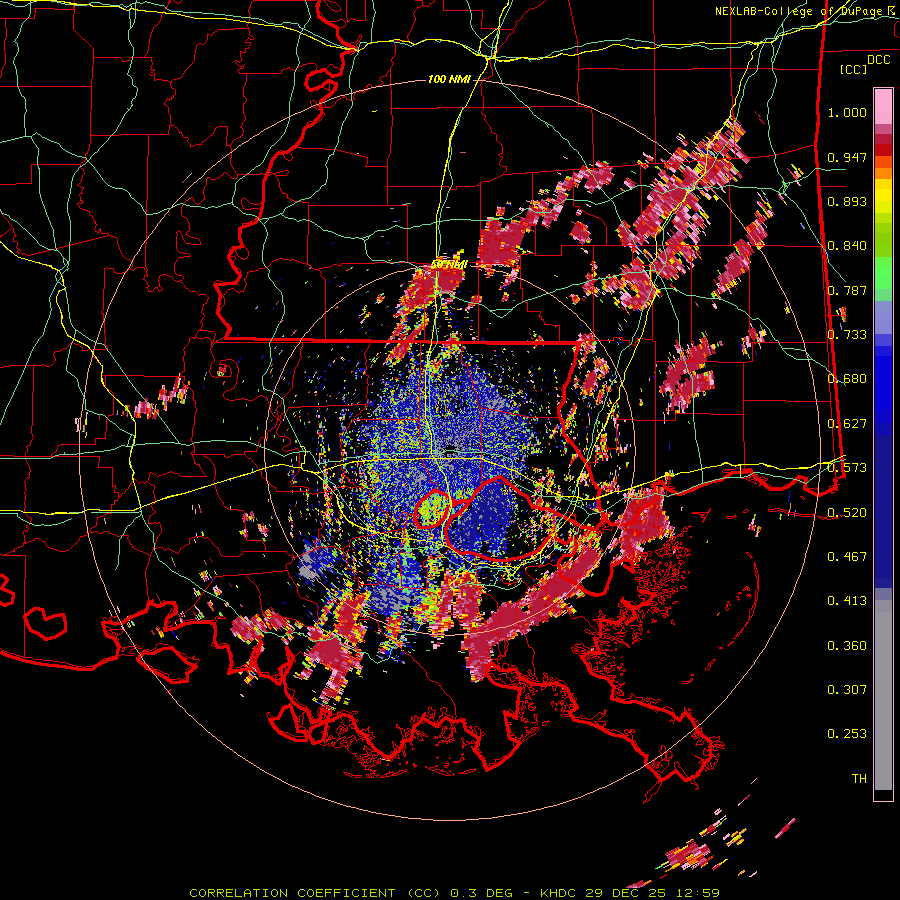Click the 100 NMI range ring label
The width and height of the screenshot is (900, 900).
(x=449, y=79)
